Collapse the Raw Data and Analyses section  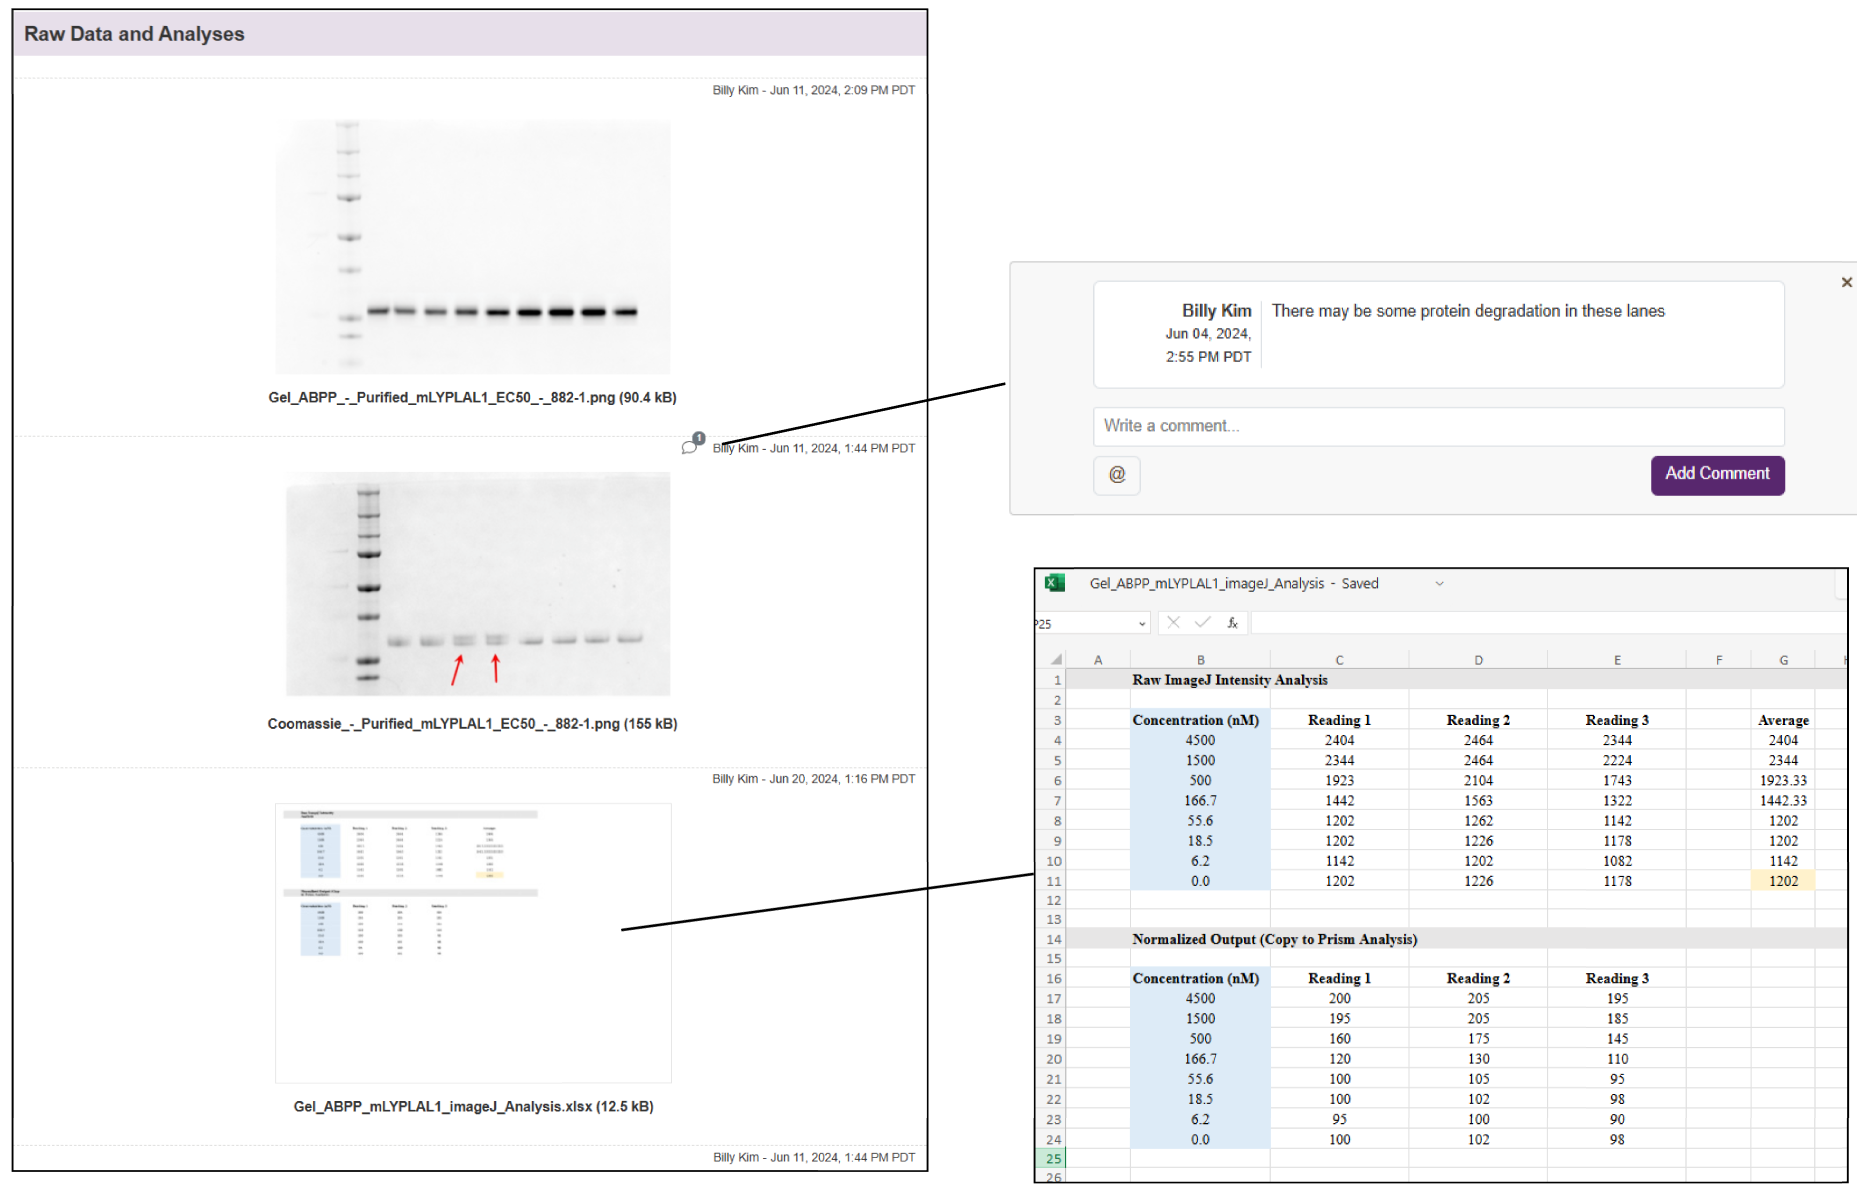tap(135, 33)
